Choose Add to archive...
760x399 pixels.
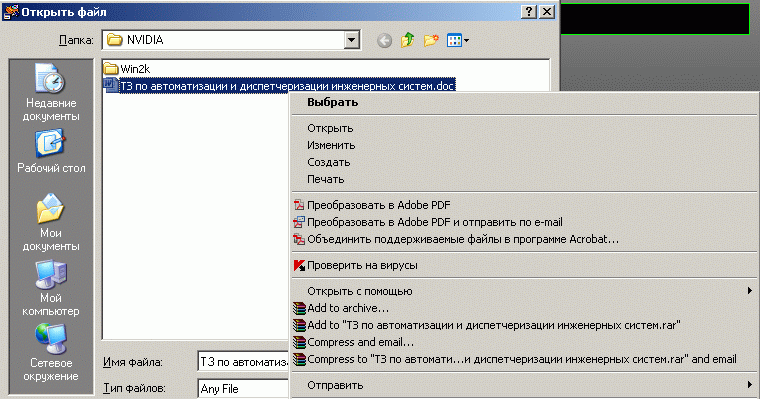[524, 308]
